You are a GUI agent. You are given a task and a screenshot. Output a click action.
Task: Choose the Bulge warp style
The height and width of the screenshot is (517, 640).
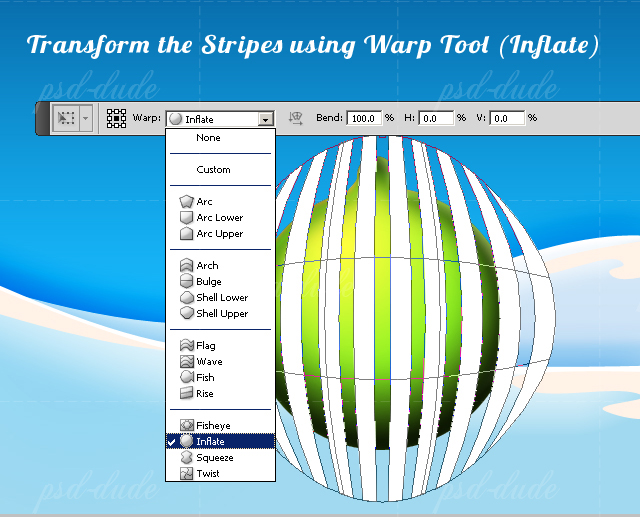coord(220,282)
